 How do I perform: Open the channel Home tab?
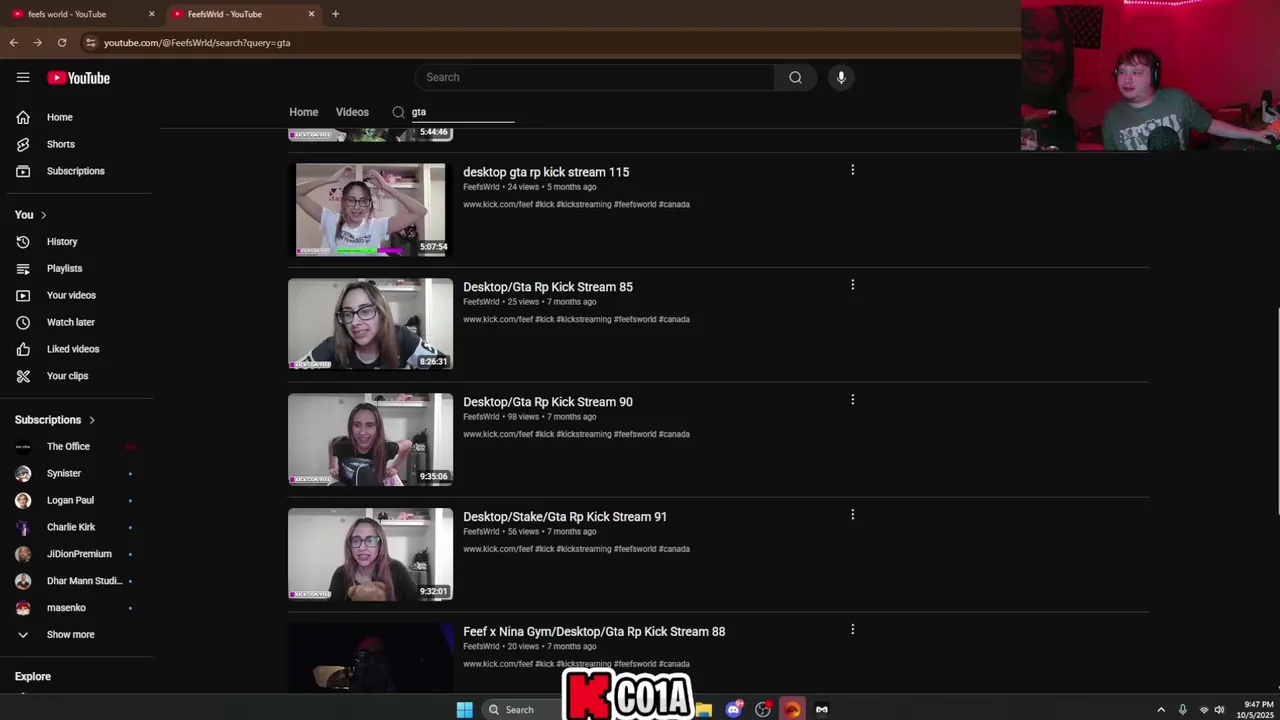pos(304,112)
